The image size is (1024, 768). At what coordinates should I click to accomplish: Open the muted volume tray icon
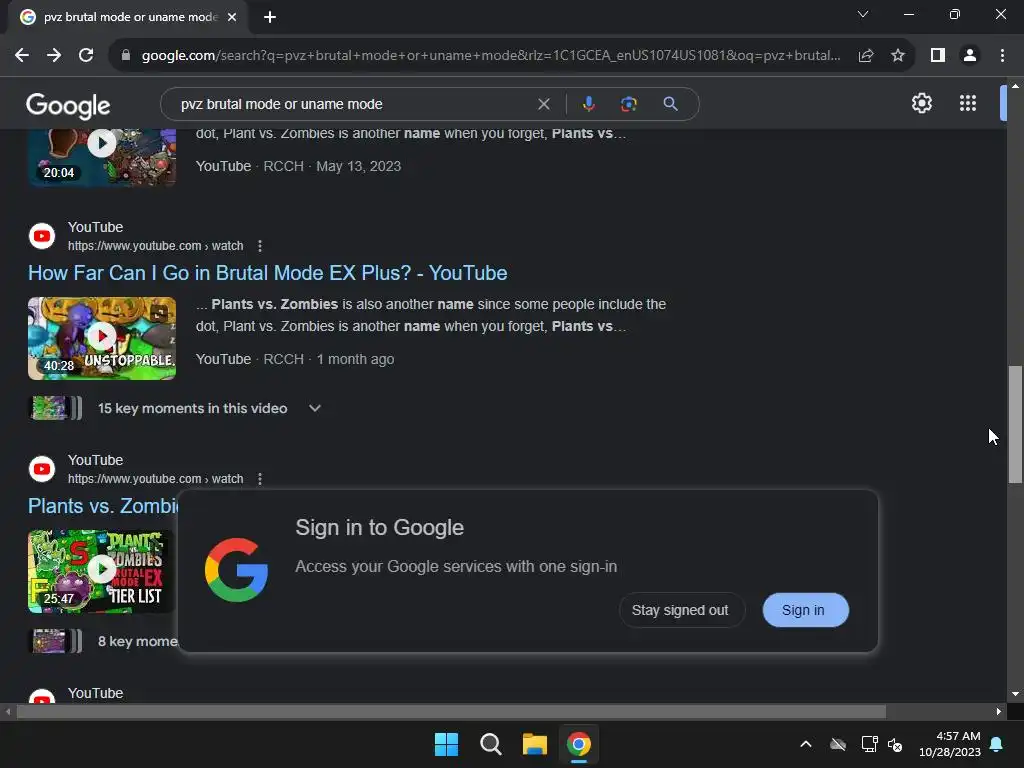tap(895, 744)
